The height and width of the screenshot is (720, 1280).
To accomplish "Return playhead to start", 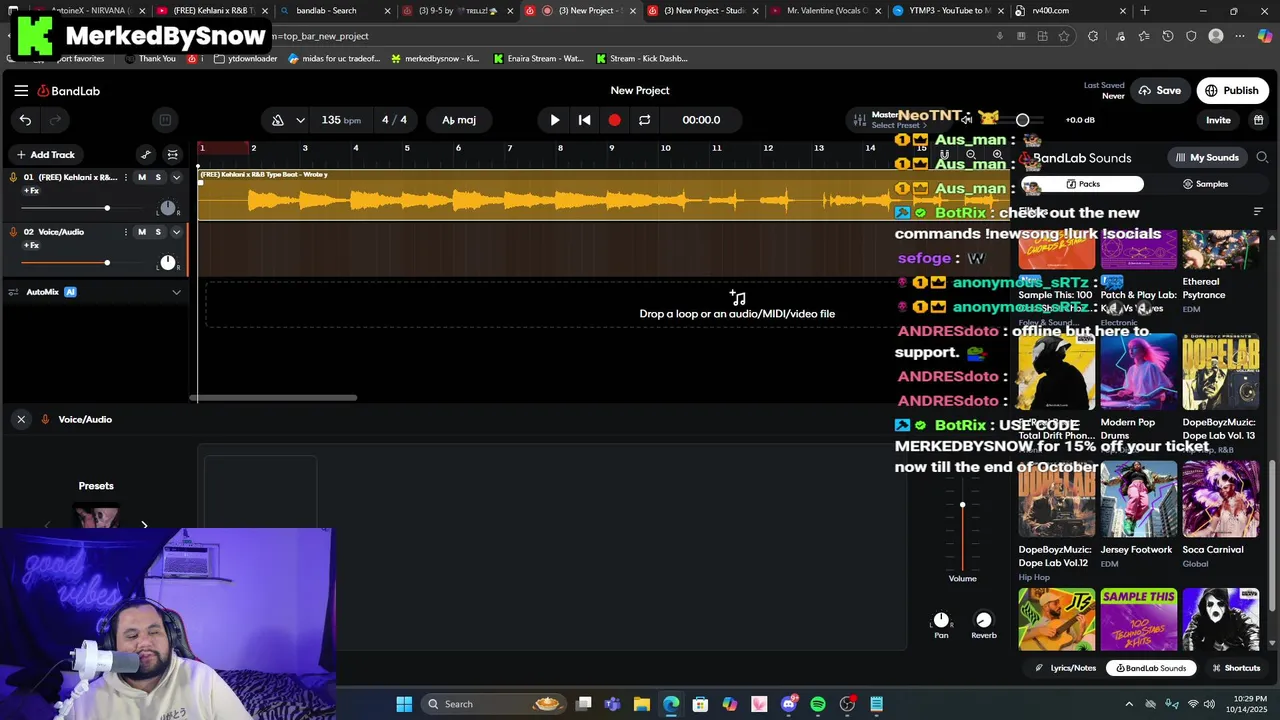I will (584, 120).
